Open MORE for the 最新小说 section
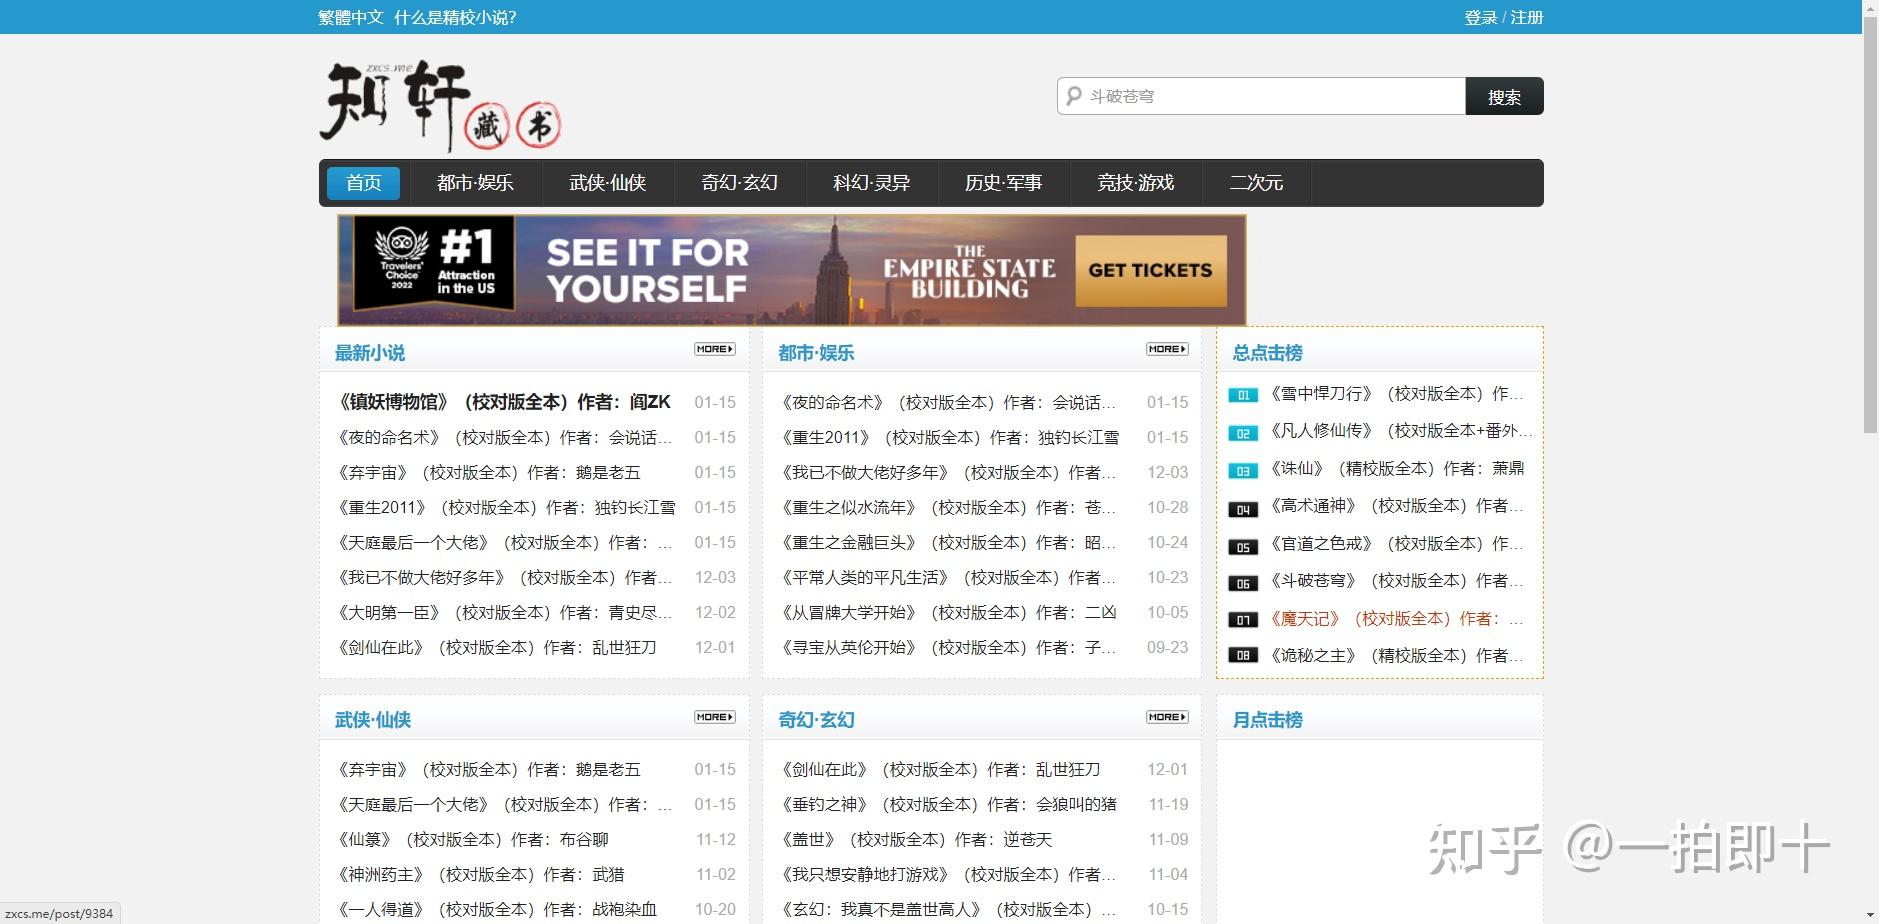1879x924 pixels. click(715, 349)
